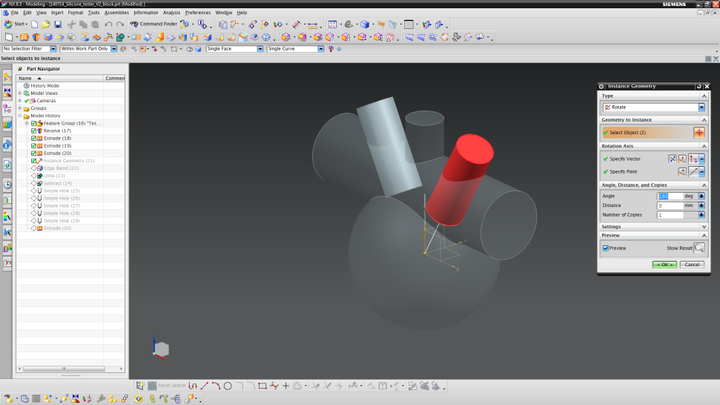Open the Preferences menu
The height and width of the screenshot is (405, 720).
[x=197, y=13]
